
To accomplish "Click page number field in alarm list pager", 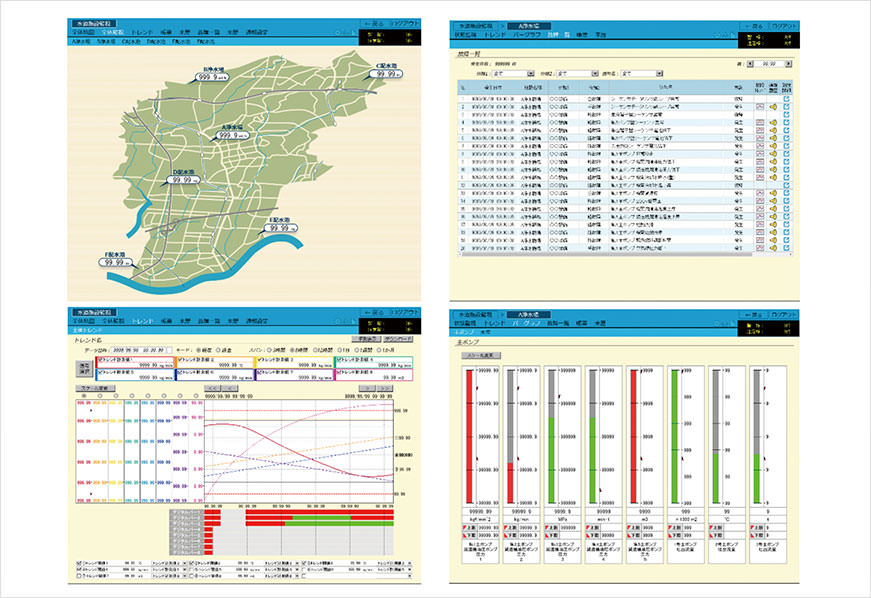I will (769, 64).
